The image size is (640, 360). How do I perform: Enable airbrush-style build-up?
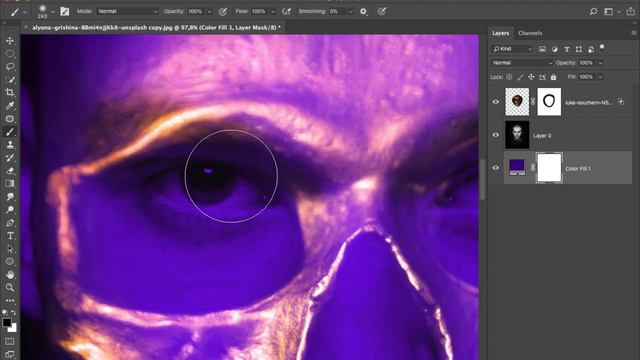click(x=287, y=11)
